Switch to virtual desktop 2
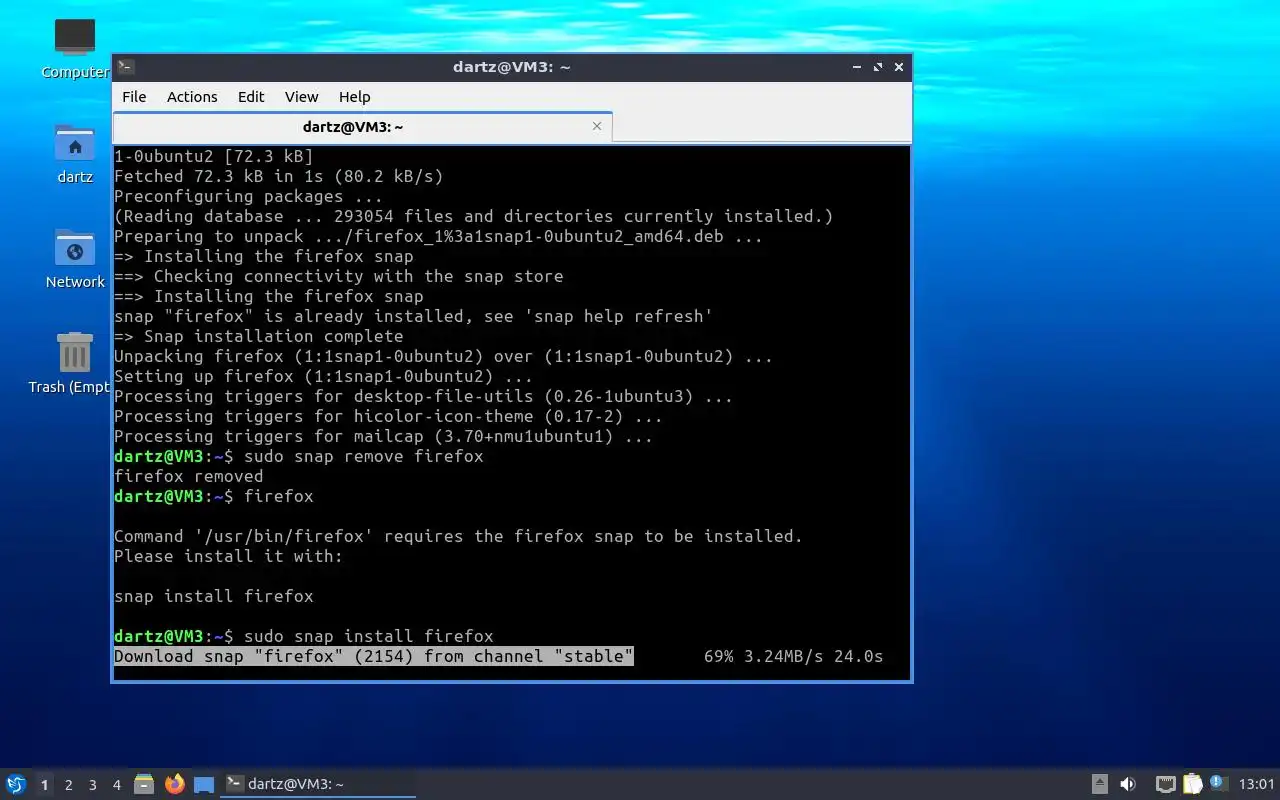The image size is (1280, 800). point(68,785)
